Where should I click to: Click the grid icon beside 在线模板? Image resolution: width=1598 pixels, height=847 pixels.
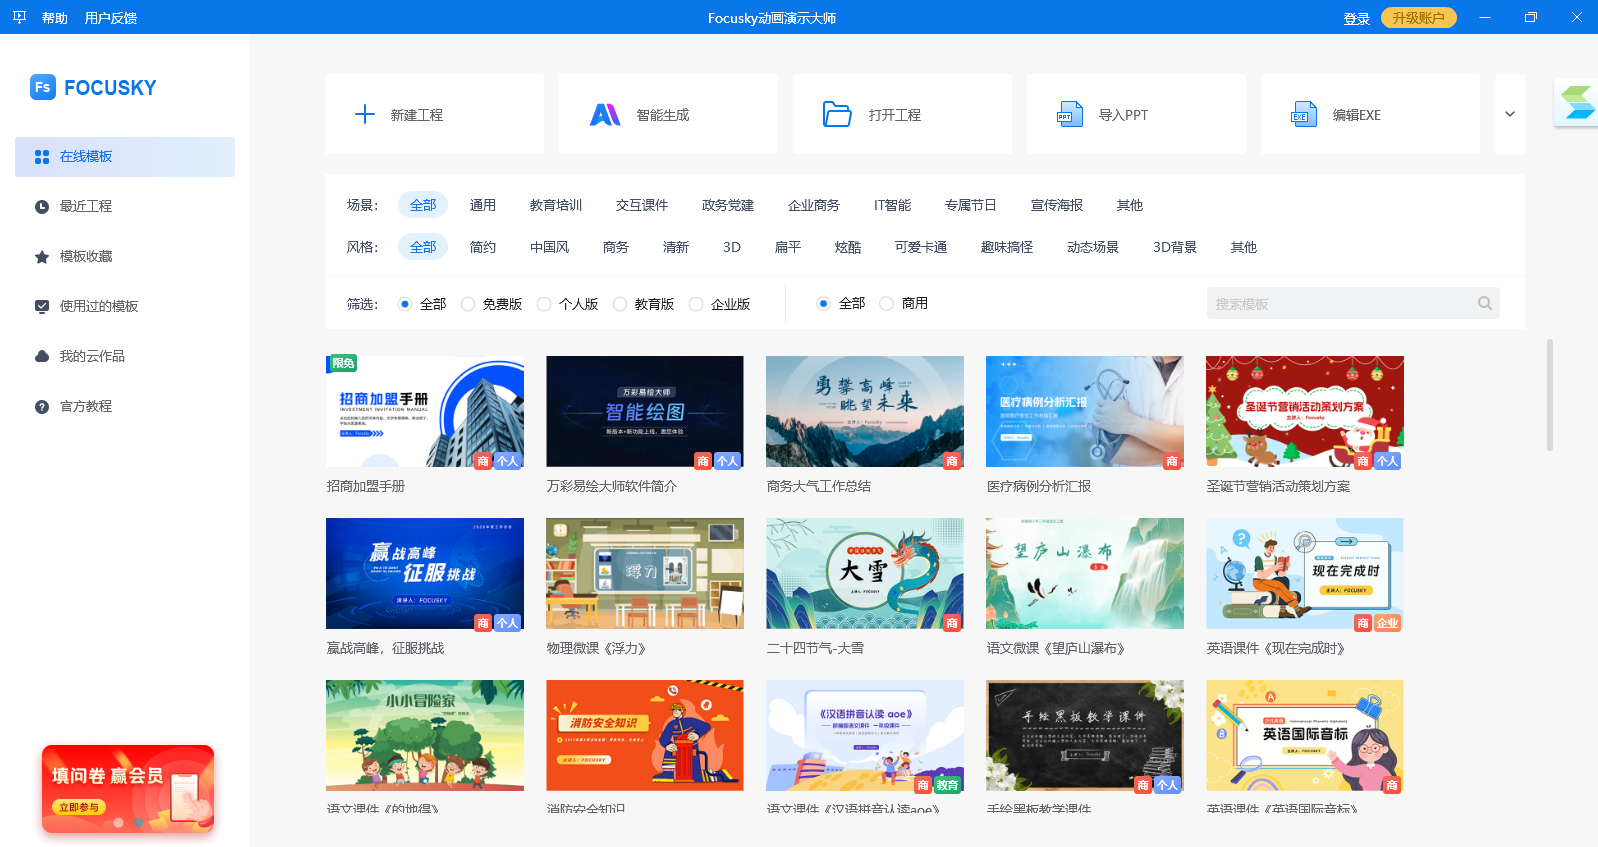[42, 157]
